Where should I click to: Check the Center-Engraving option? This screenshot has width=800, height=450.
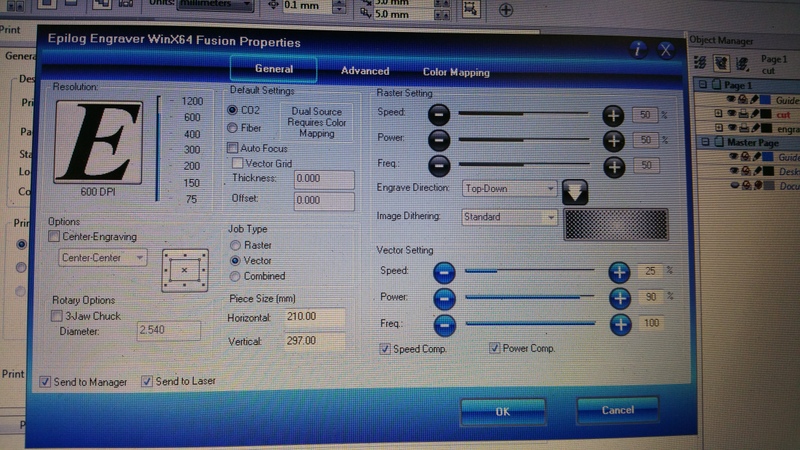54,236
